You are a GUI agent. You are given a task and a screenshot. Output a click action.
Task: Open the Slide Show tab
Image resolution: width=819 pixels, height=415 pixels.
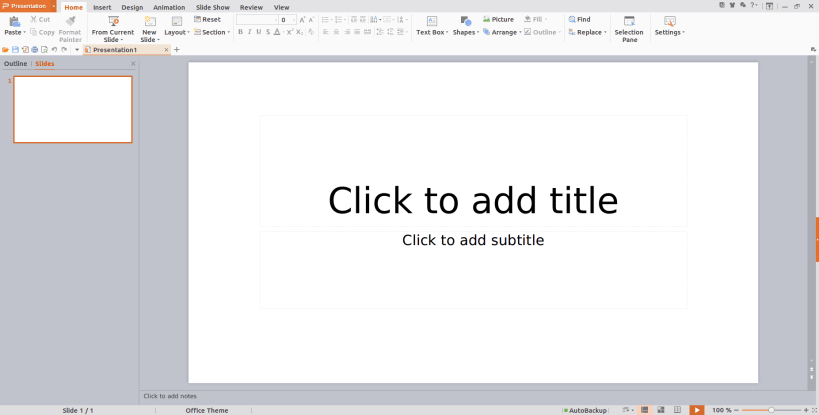point(213,7)
